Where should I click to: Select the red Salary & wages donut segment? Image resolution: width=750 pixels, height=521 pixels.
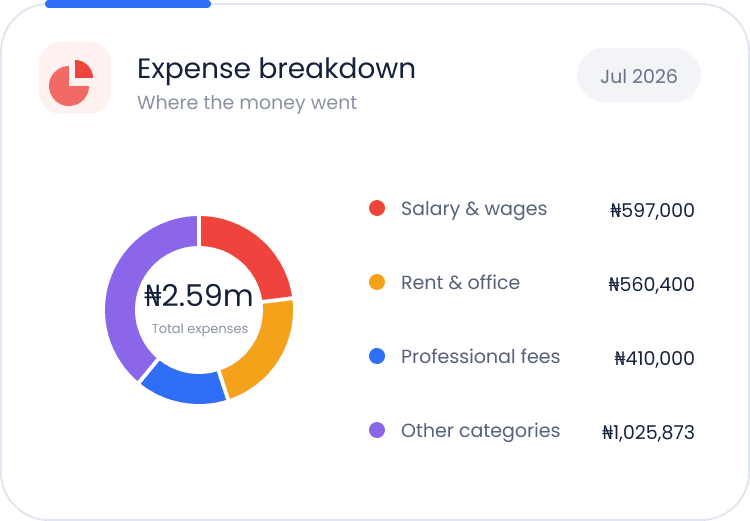point(254,253)
